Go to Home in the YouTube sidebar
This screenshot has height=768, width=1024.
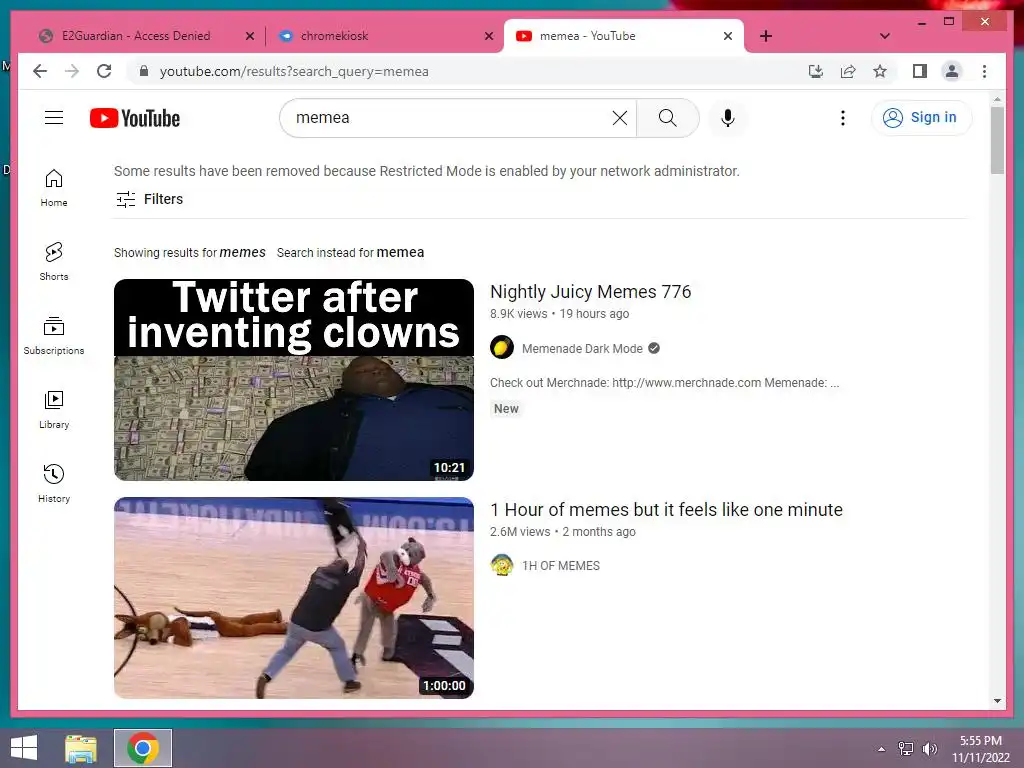(54, 188)
